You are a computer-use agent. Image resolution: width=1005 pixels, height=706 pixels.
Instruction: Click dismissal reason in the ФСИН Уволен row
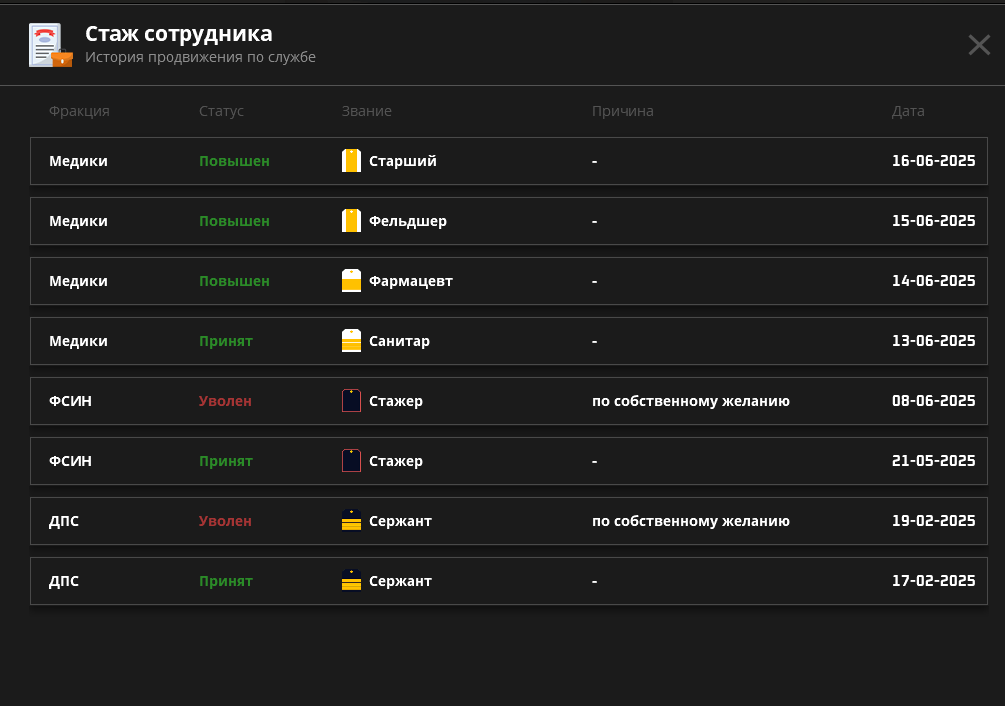tap(690, 401)
